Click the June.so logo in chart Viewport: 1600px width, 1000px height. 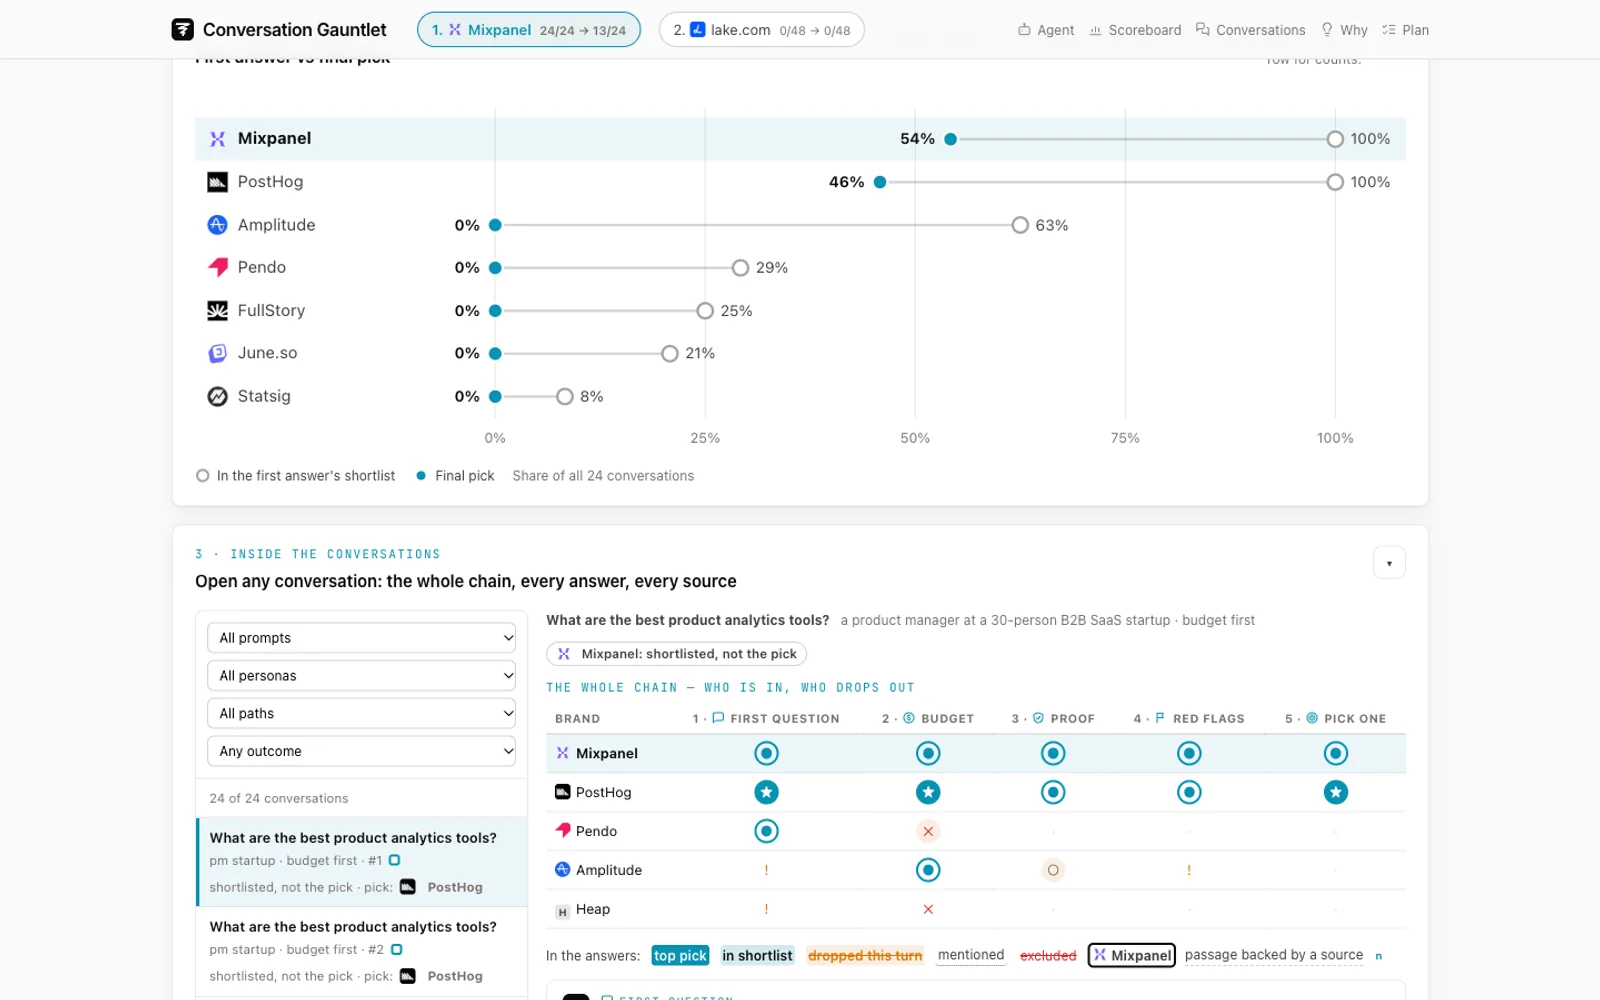[x=217, y=353]
